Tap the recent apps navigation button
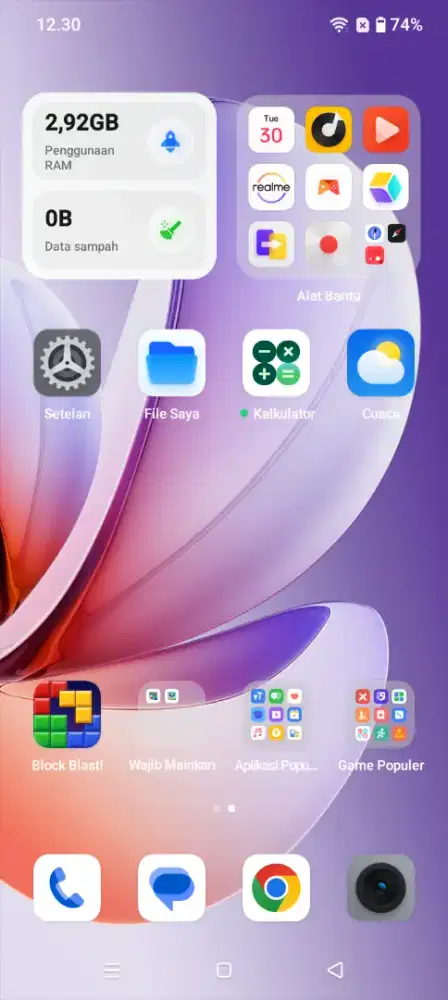The width and height of the screenshot is (448, 1000). [112, 971]
